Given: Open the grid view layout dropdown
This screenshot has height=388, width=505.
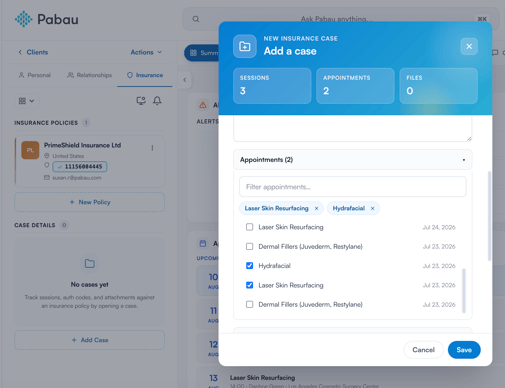Looking at the screenshot, I should pos(27,101).
